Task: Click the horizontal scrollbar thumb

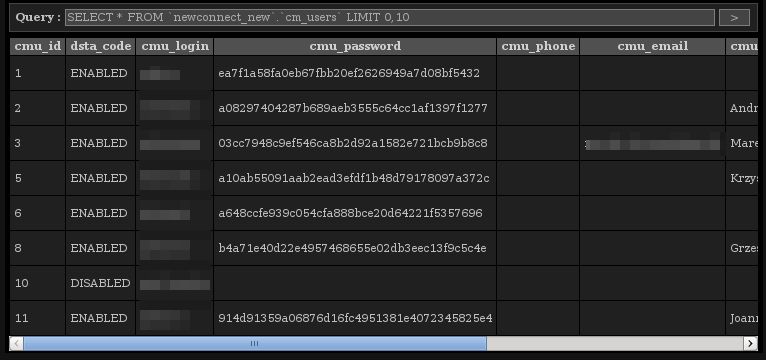Action: click(255, 343)
